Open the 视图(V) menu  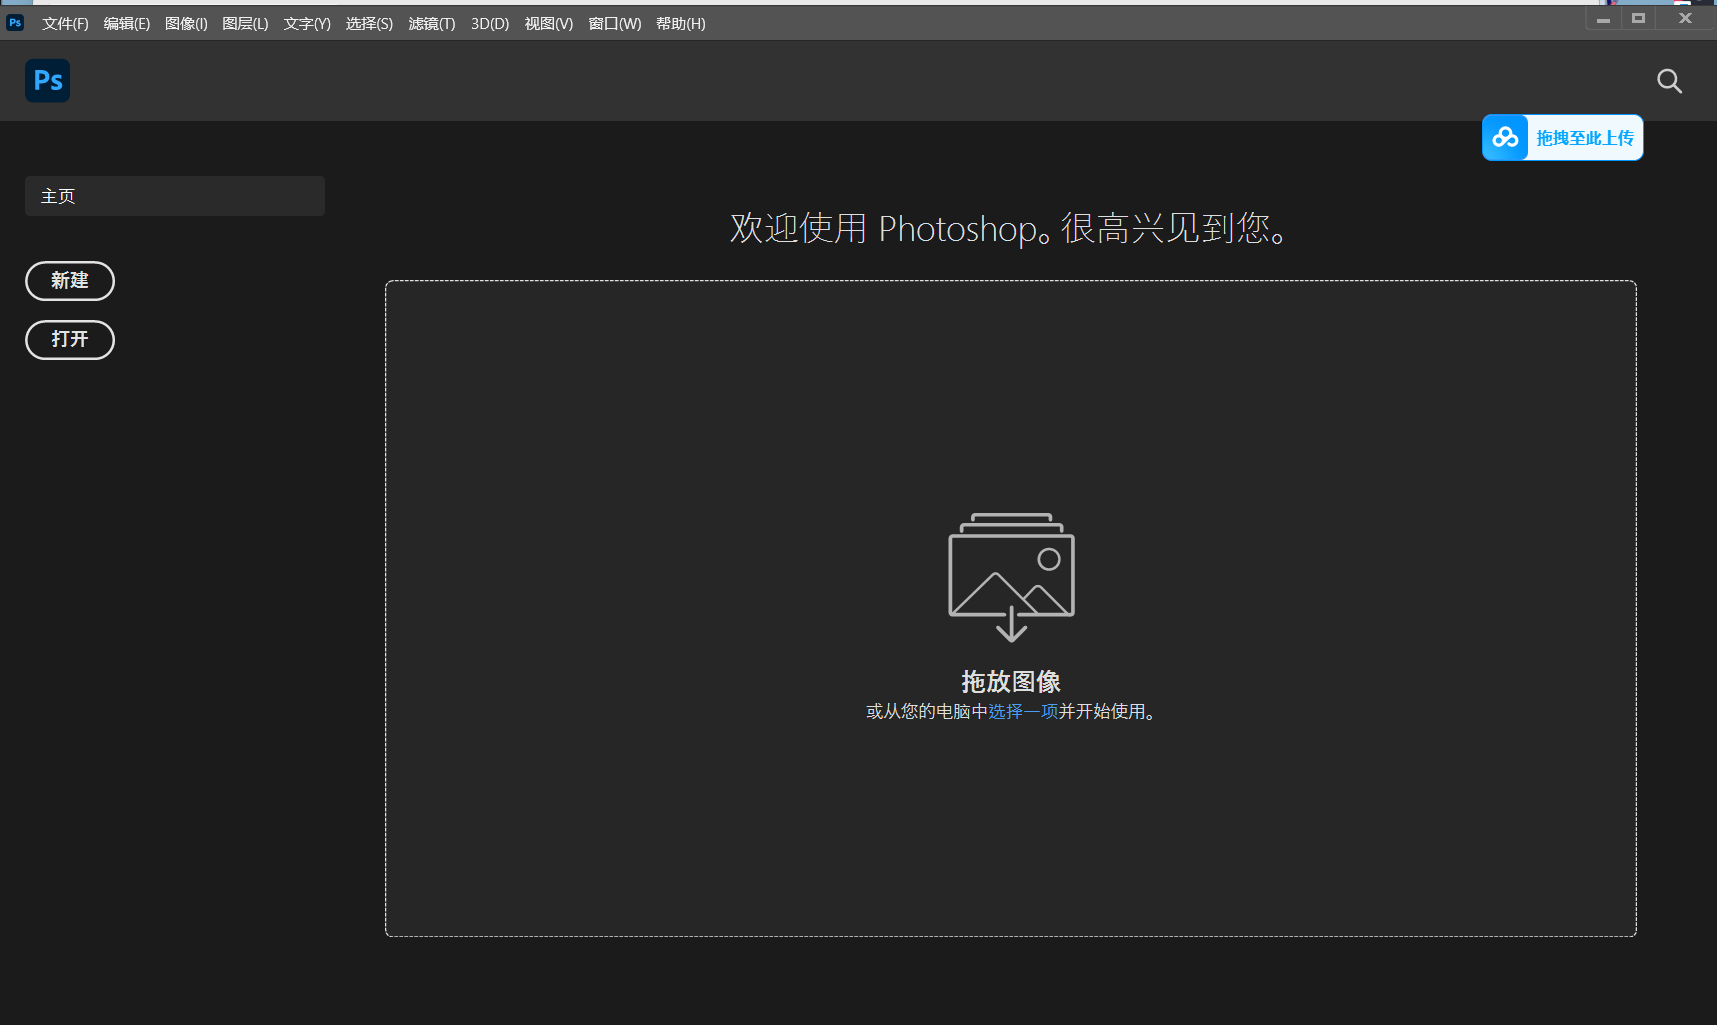[549, 23]
